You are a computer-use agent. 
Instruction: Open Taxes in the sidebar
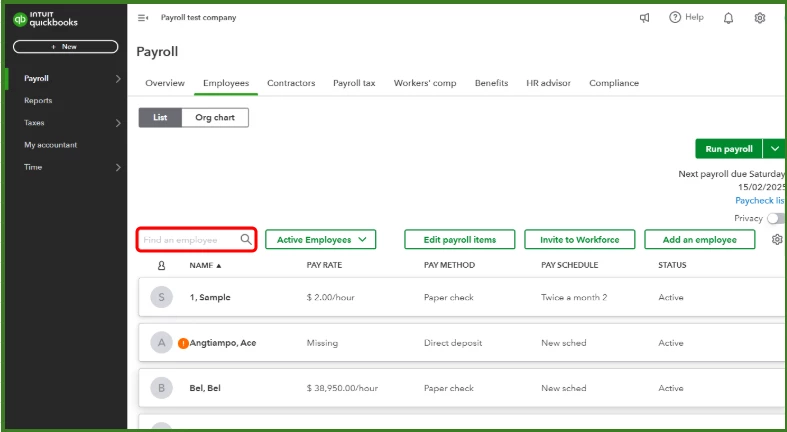click(34, 123)
